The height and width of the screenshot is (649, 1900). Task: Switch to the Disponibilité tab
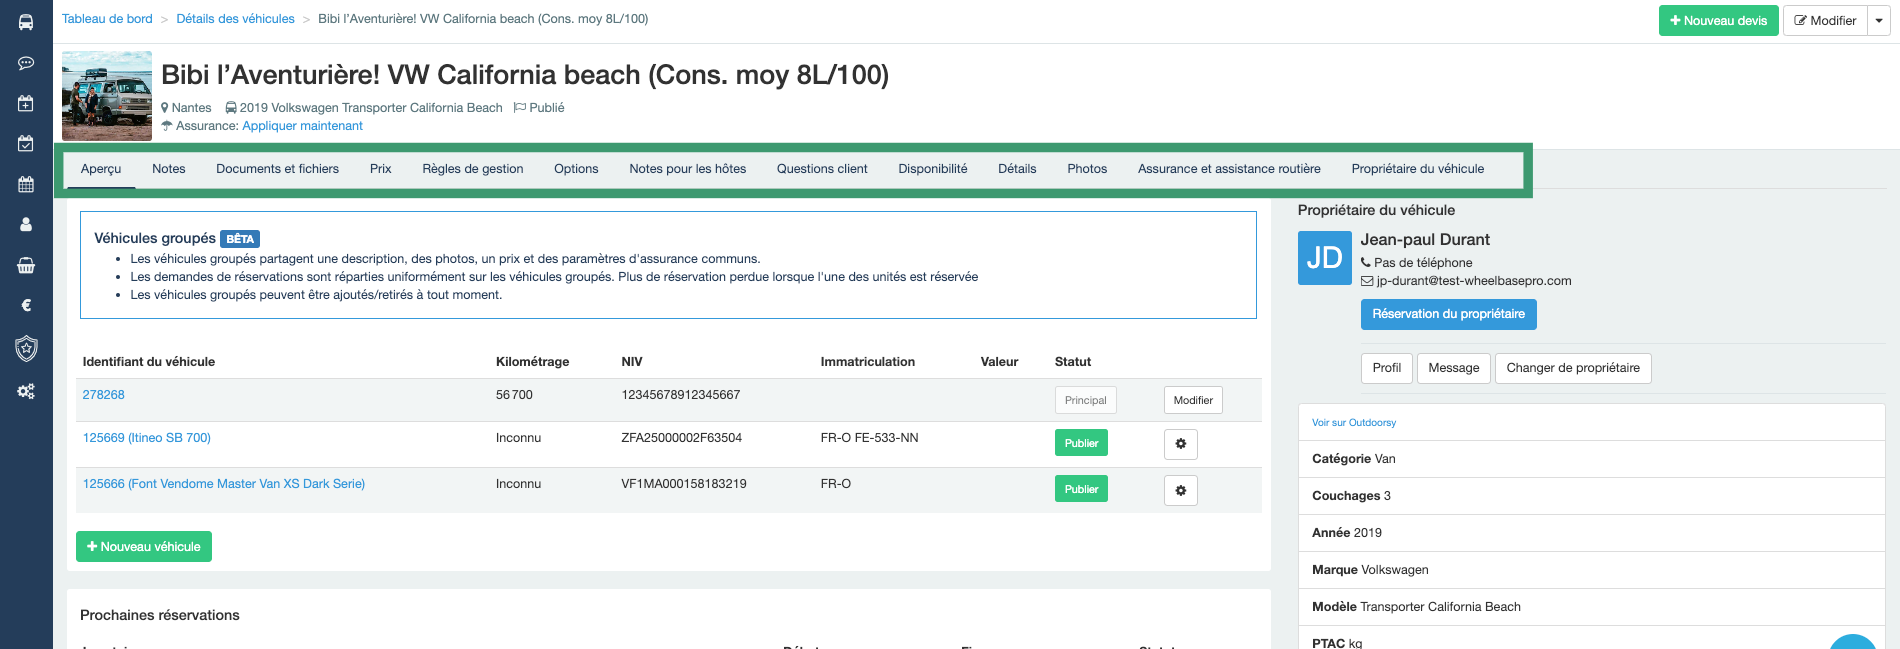932,169
